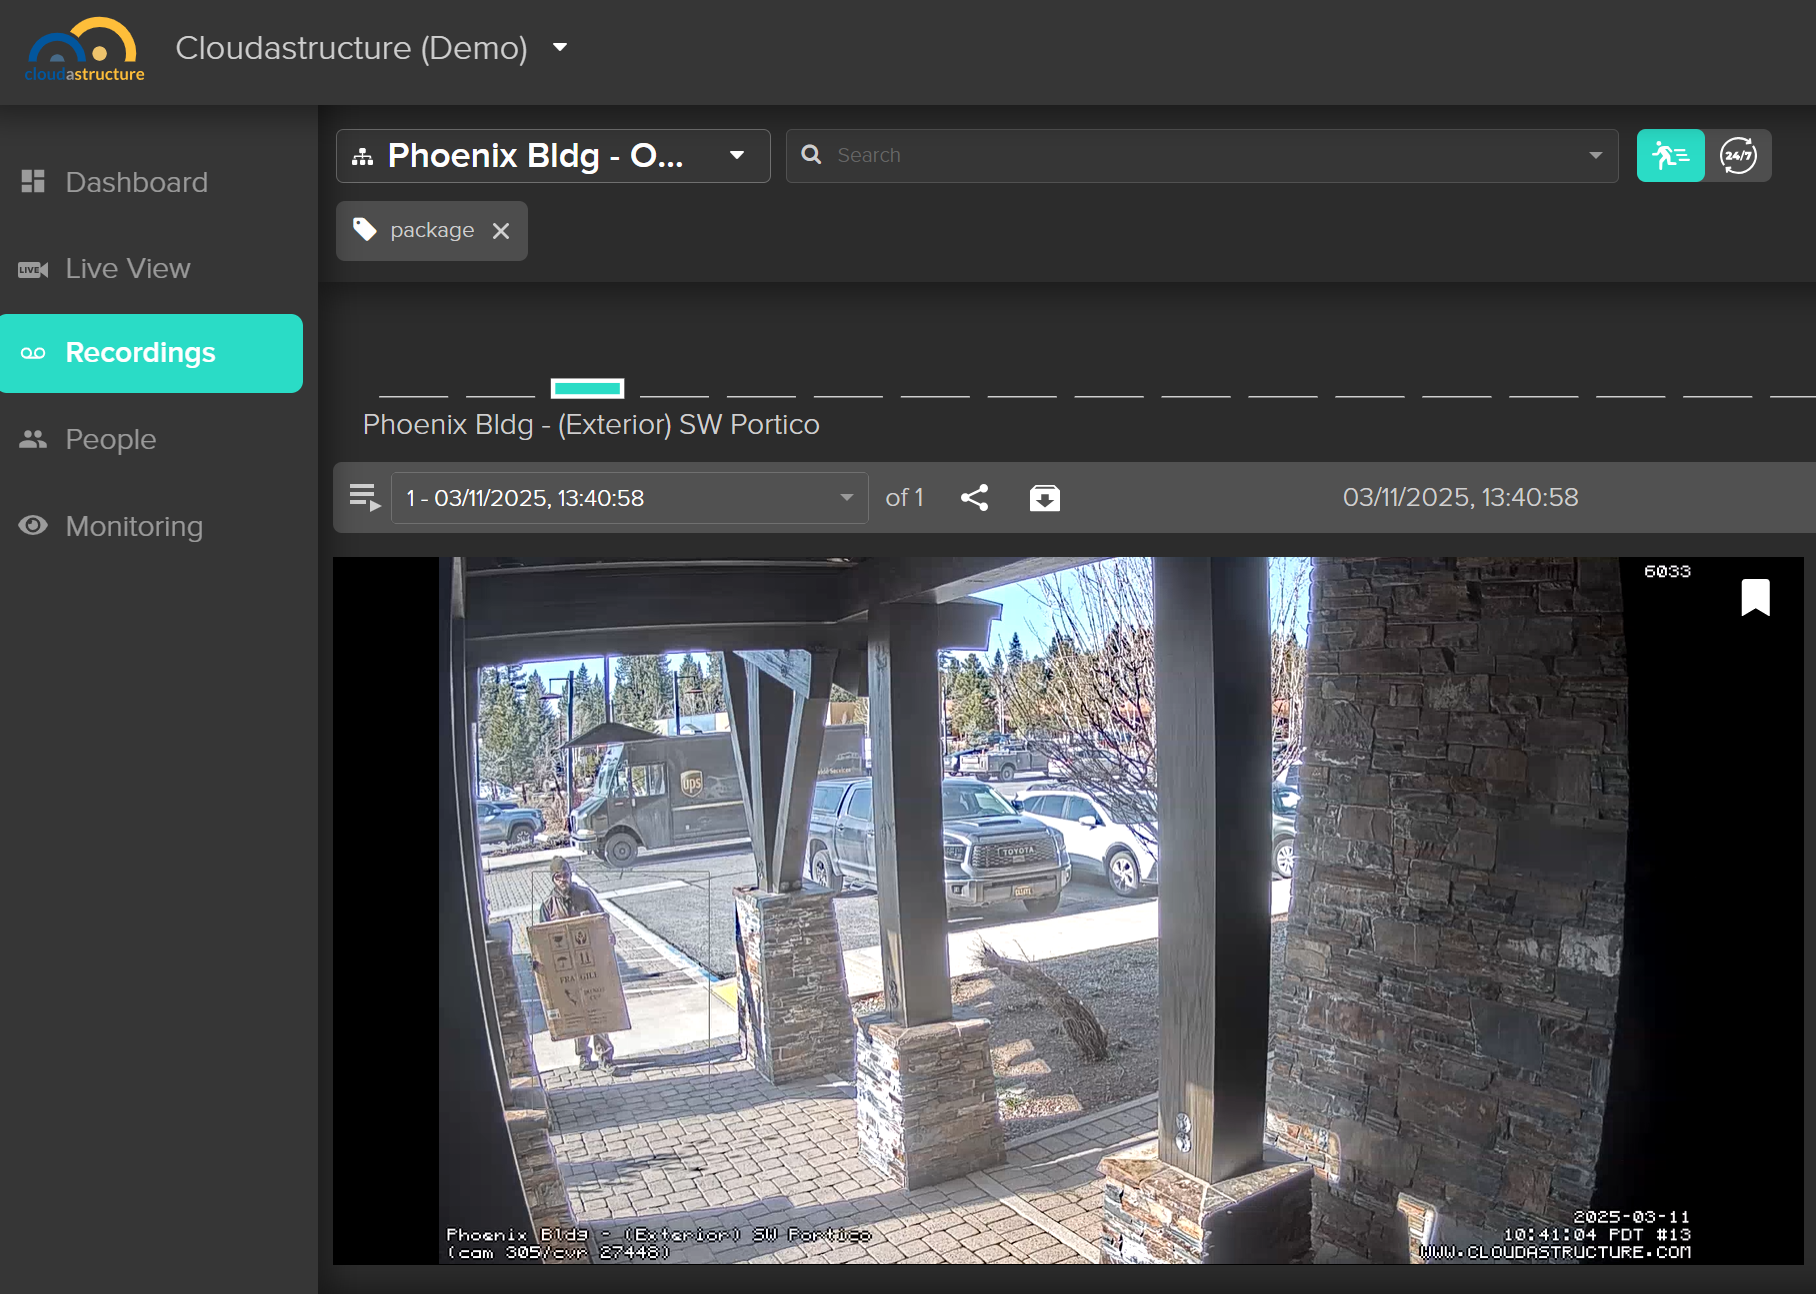
Task: Enable motion events recording mode
Action: click(1671, 156)
